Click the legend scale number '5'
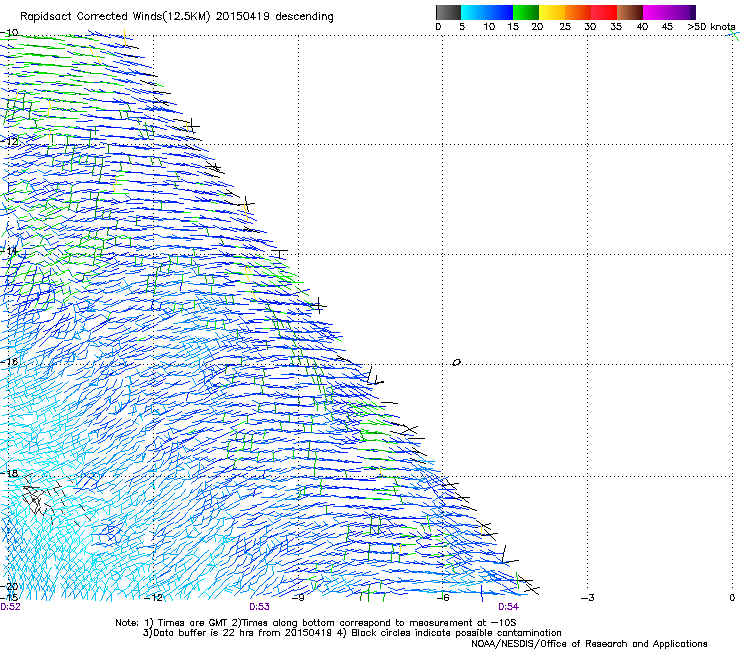 point(462,27)
